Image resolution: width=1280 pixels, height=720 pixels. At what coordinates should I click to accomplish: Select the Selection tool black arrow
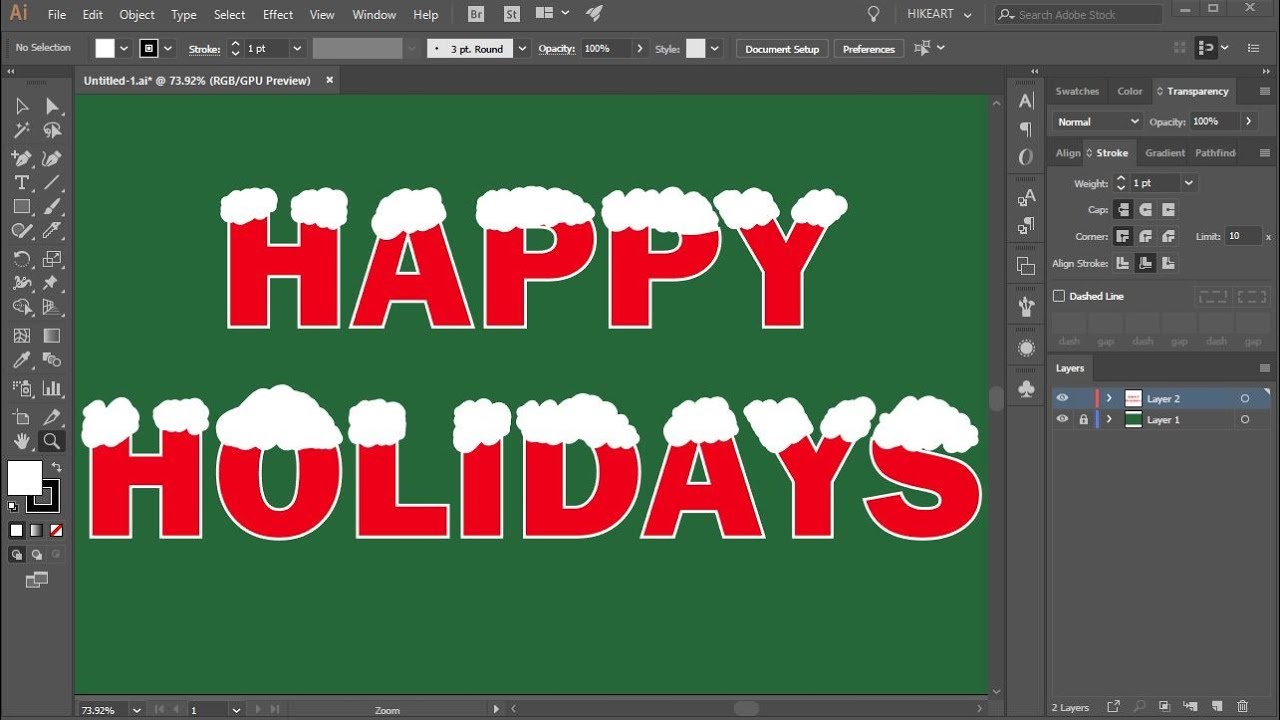(x=22, y=106)
